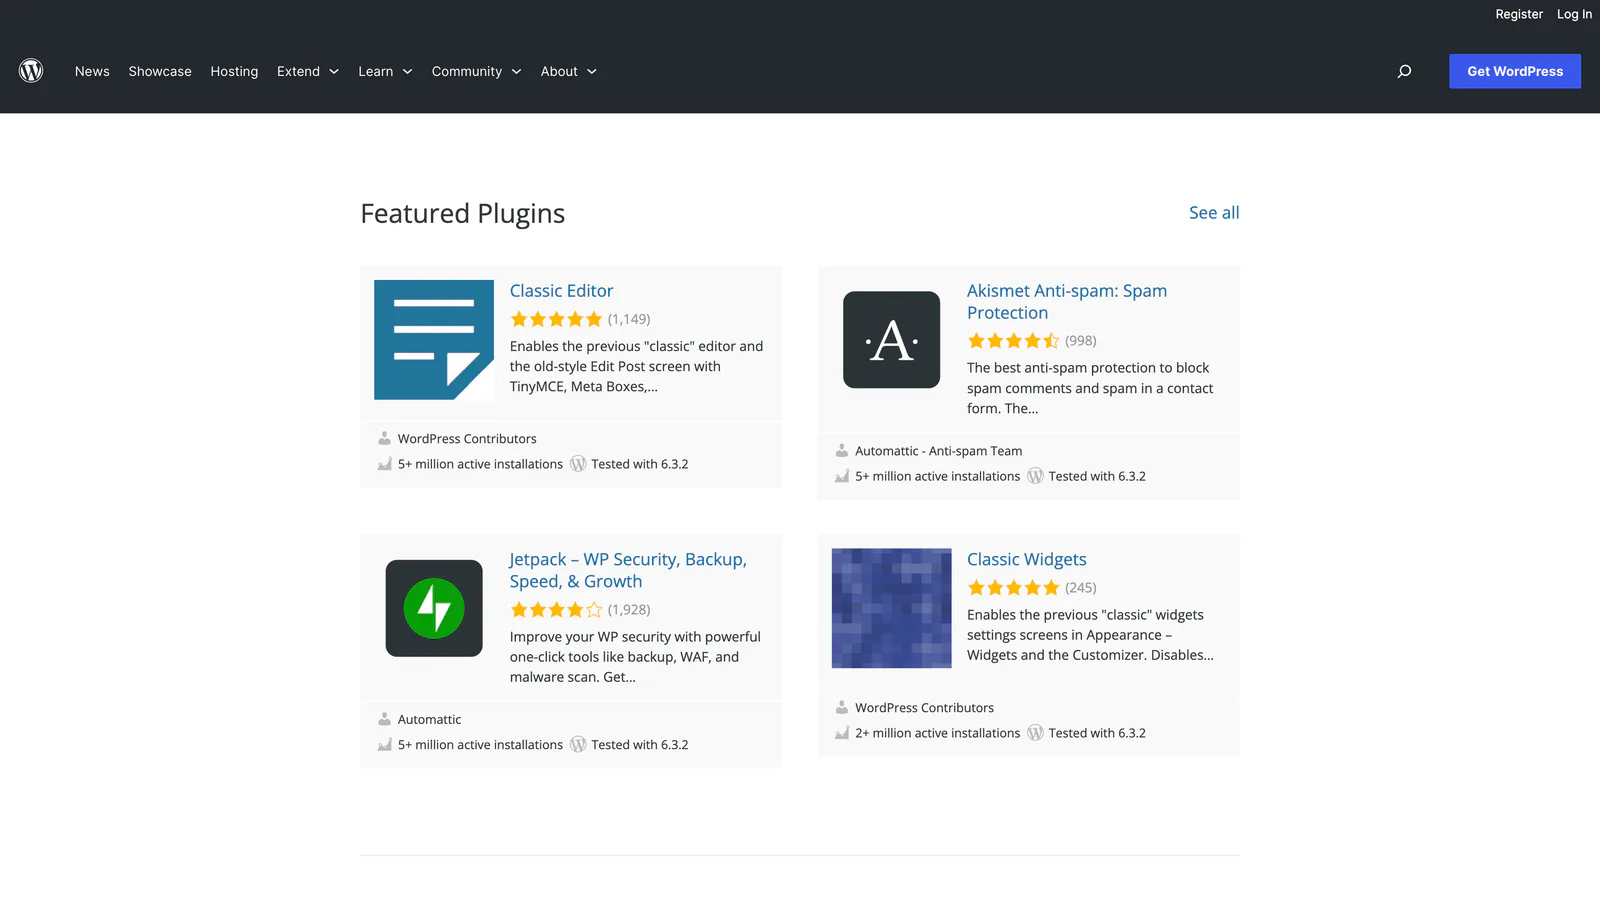Click the (998) rating count
Viewport: 1600px width, 921px height.
point(1081,341)
